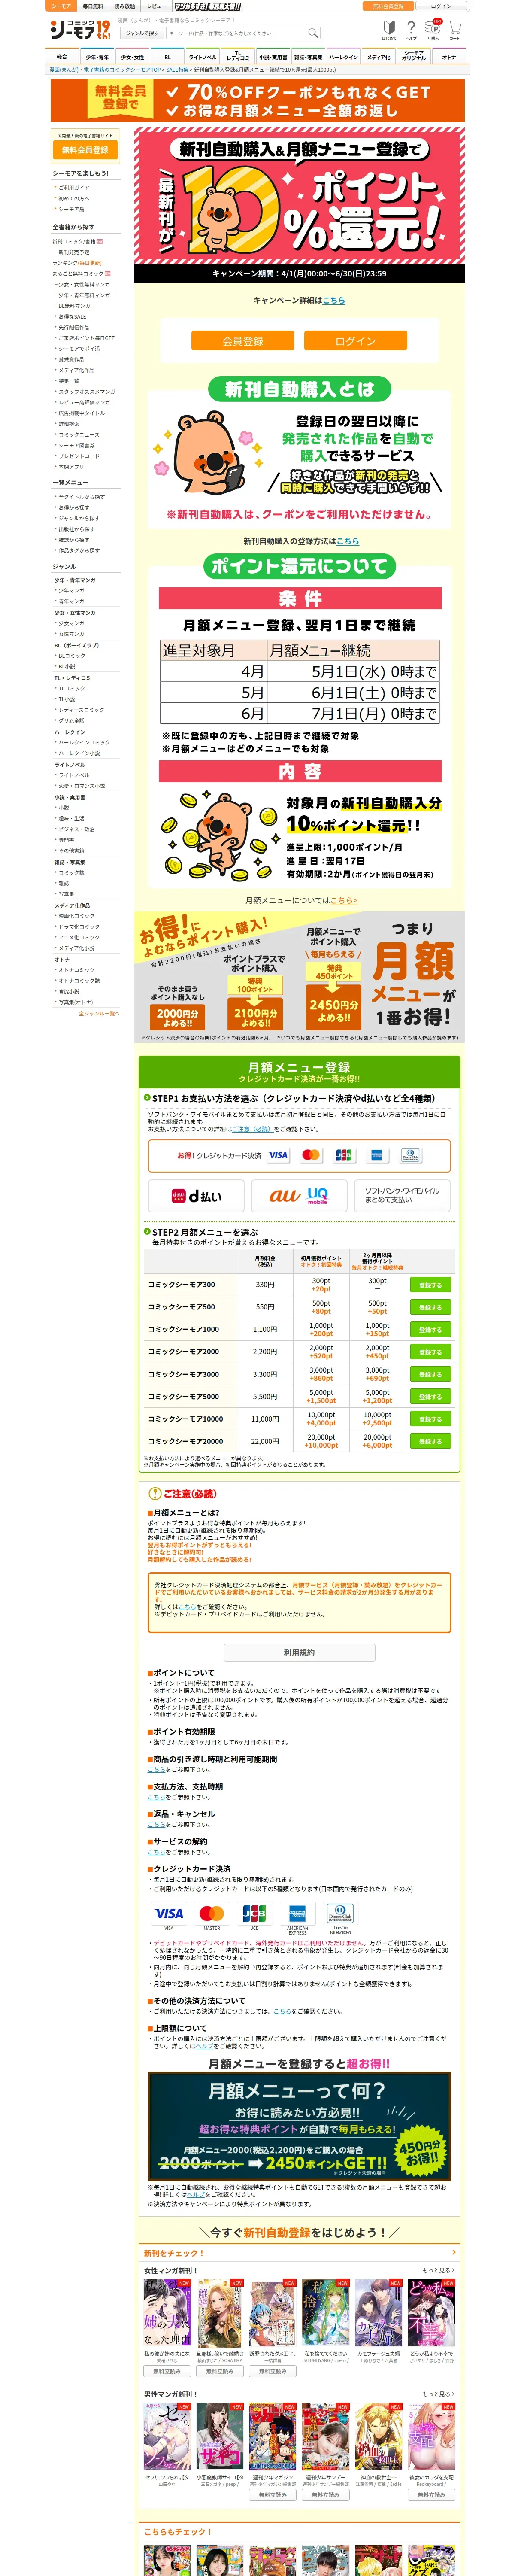Click the magnifier search button

pos(313,33)
